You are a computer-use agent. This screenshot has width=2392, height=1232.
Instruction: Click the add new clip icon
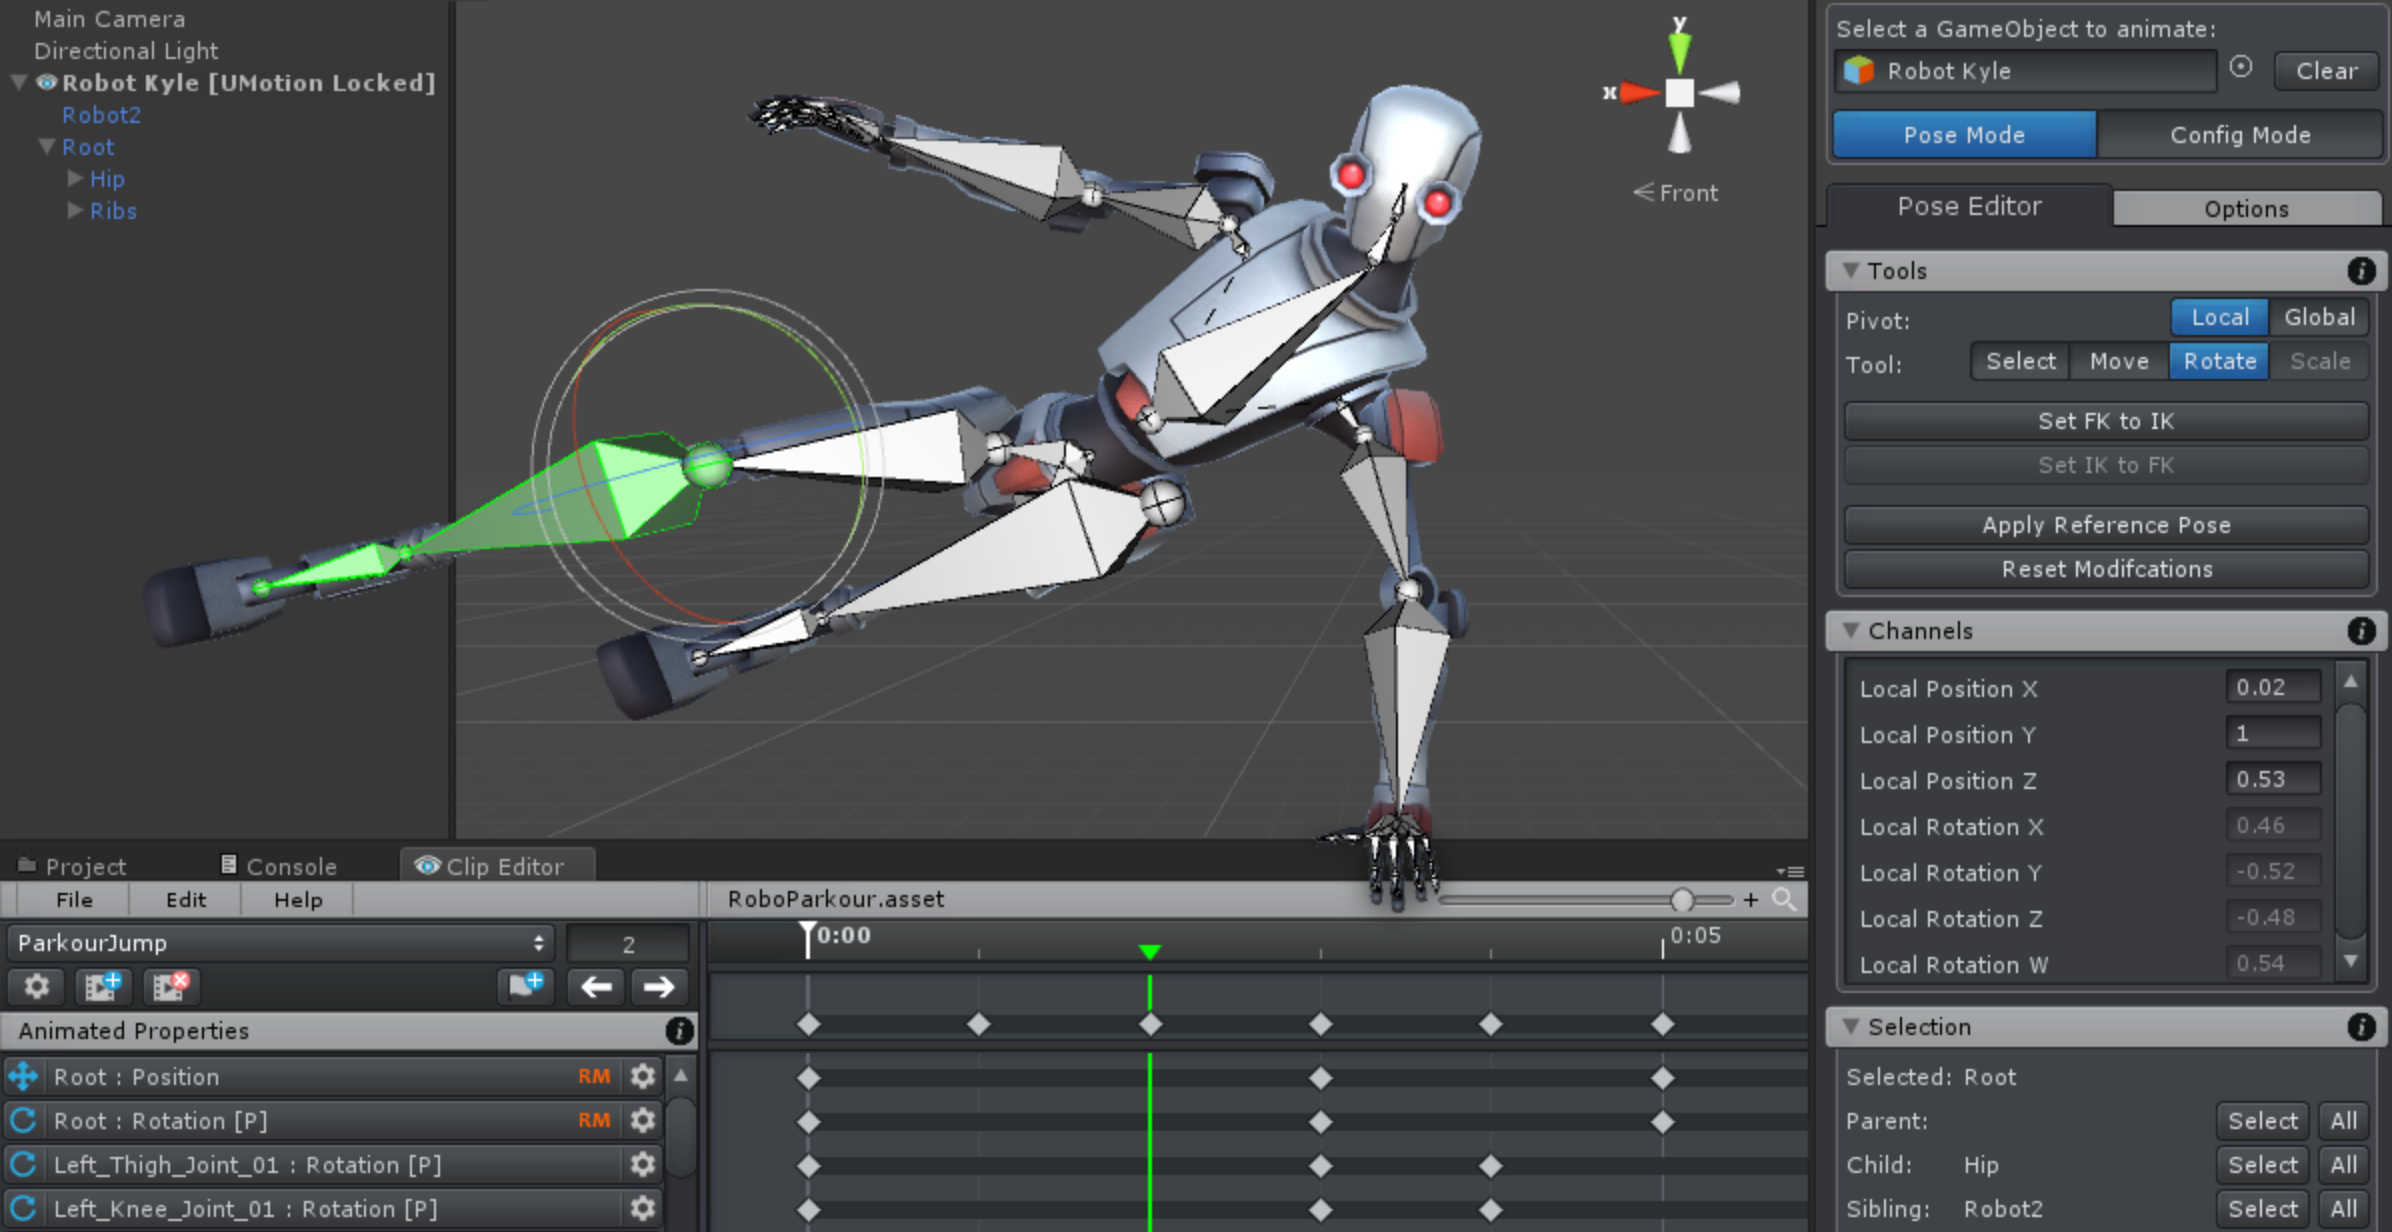click(x=103, y=988)
